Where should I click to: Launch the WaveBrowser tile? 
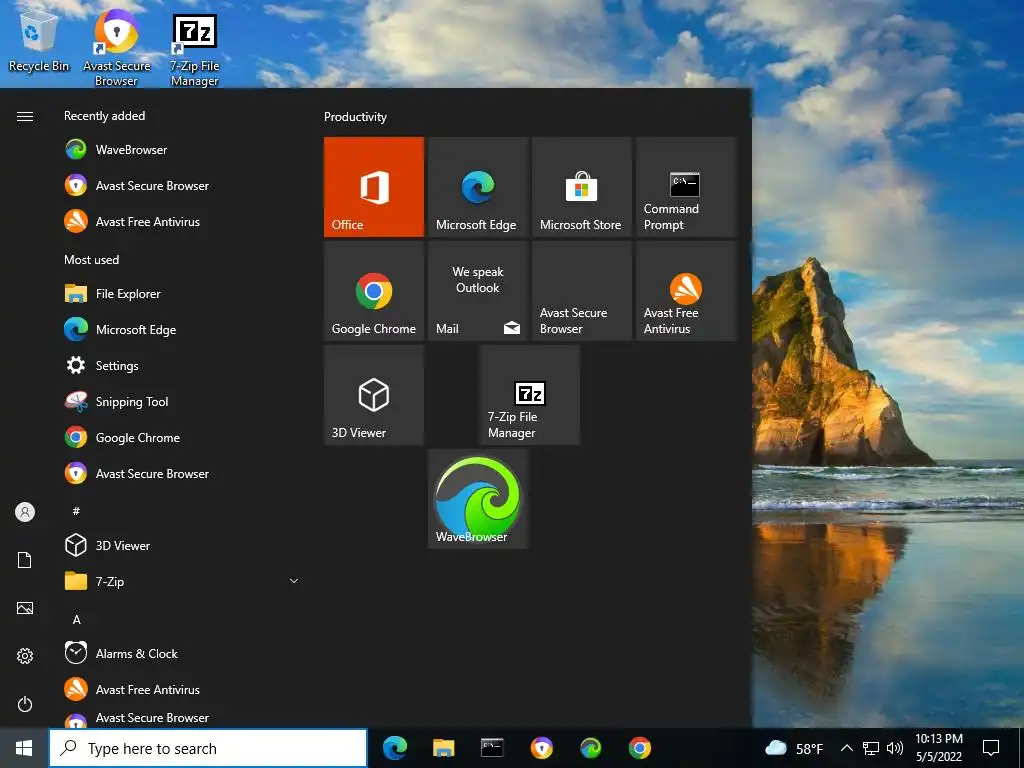click(477, 499)
